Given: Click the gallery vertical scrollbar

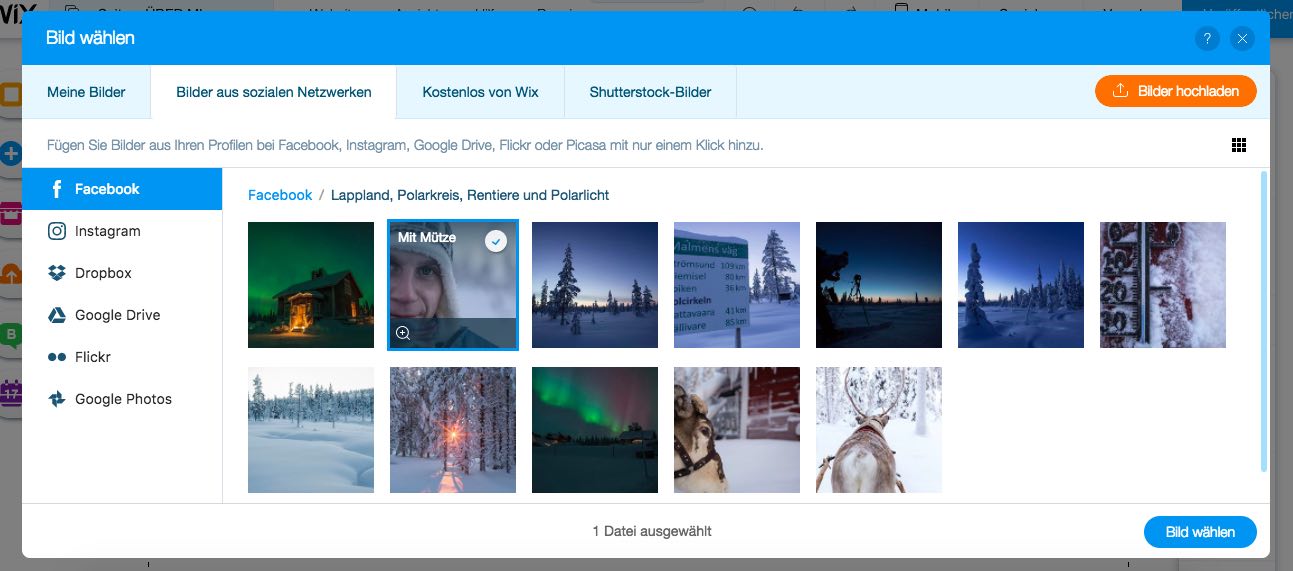Looking at the screenshot, I should (x=1264, y=320).
